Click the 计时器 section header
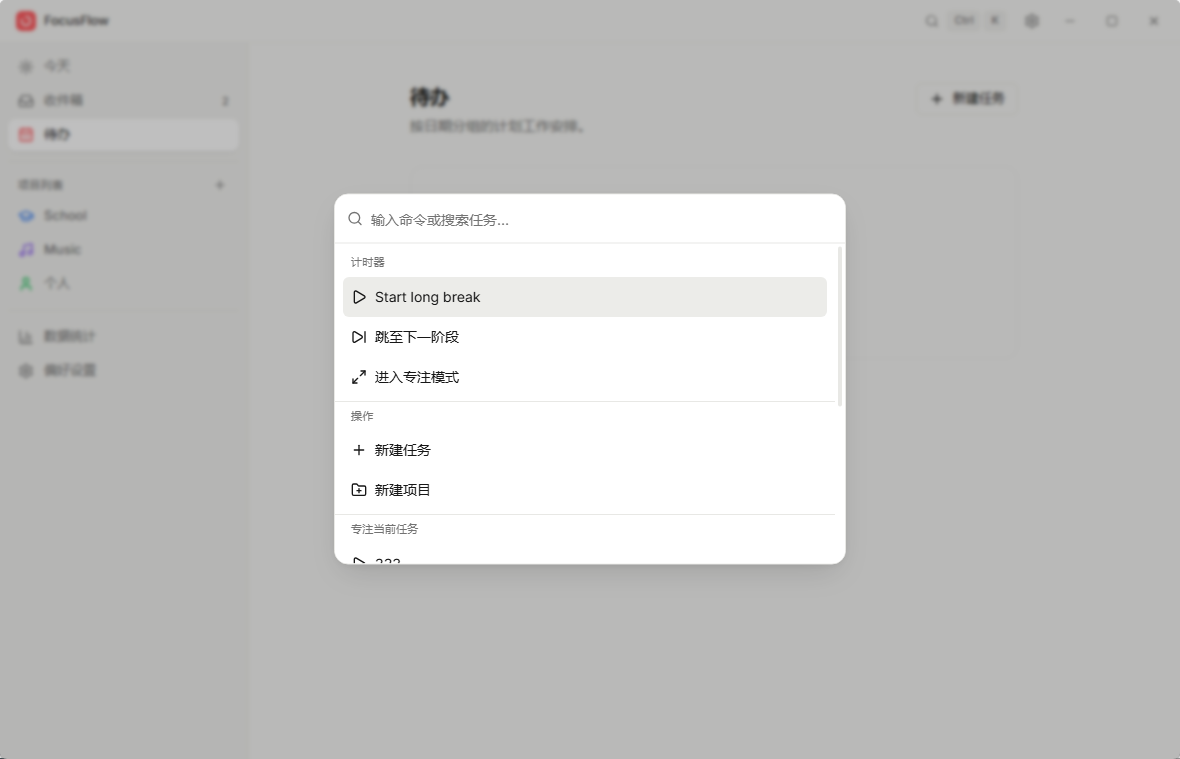1180x759 pixels. click(x=367, y=262)
